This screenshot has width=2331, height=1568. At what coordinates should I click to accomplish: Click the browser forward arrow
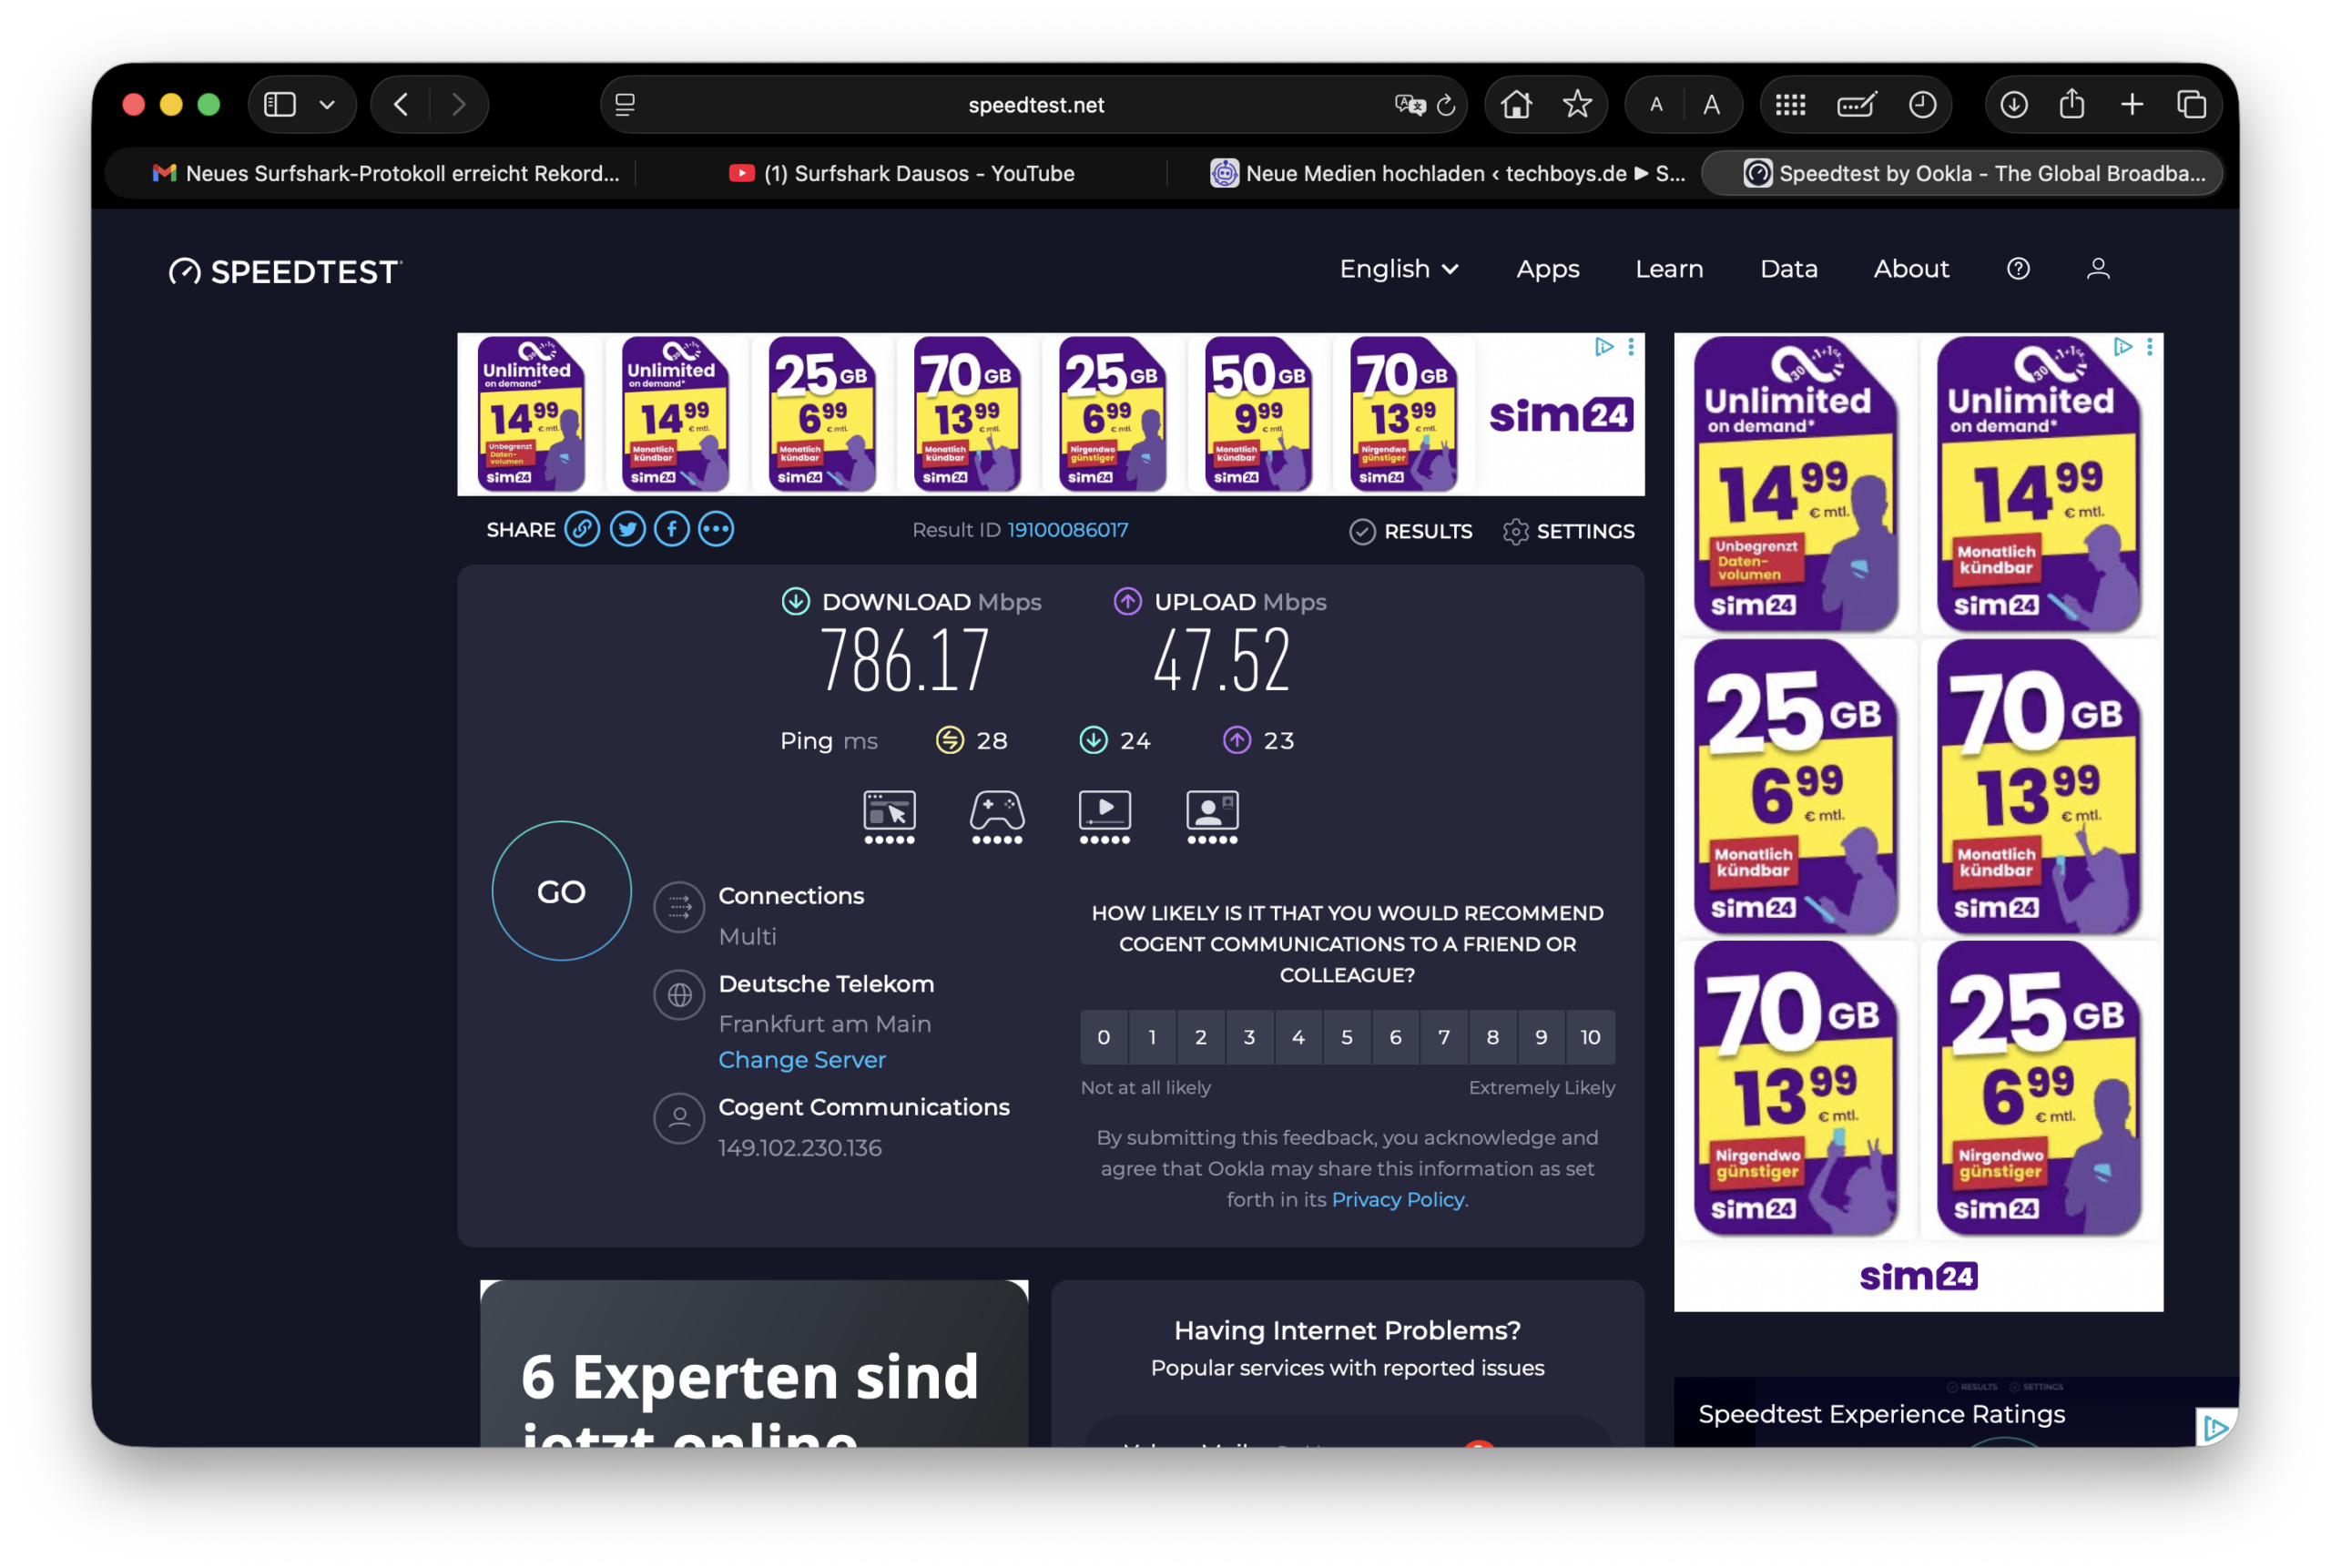pos(459,104)
